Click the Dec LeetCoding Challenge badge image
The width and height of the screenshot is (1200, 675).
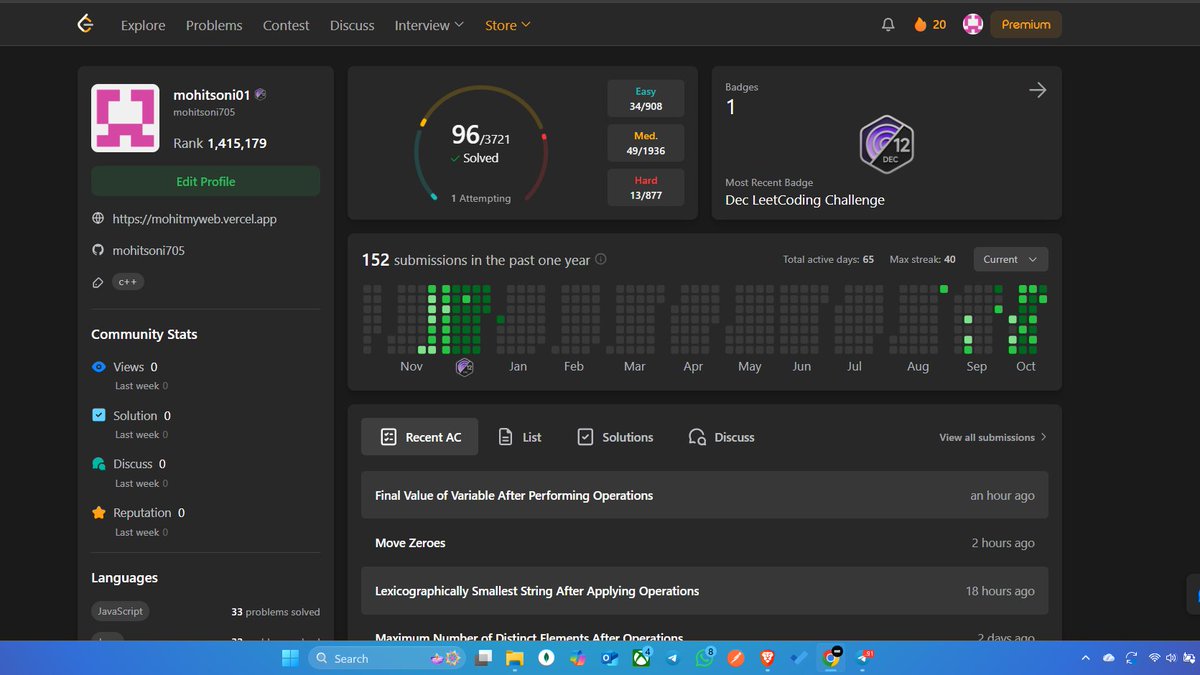(886, 145)
